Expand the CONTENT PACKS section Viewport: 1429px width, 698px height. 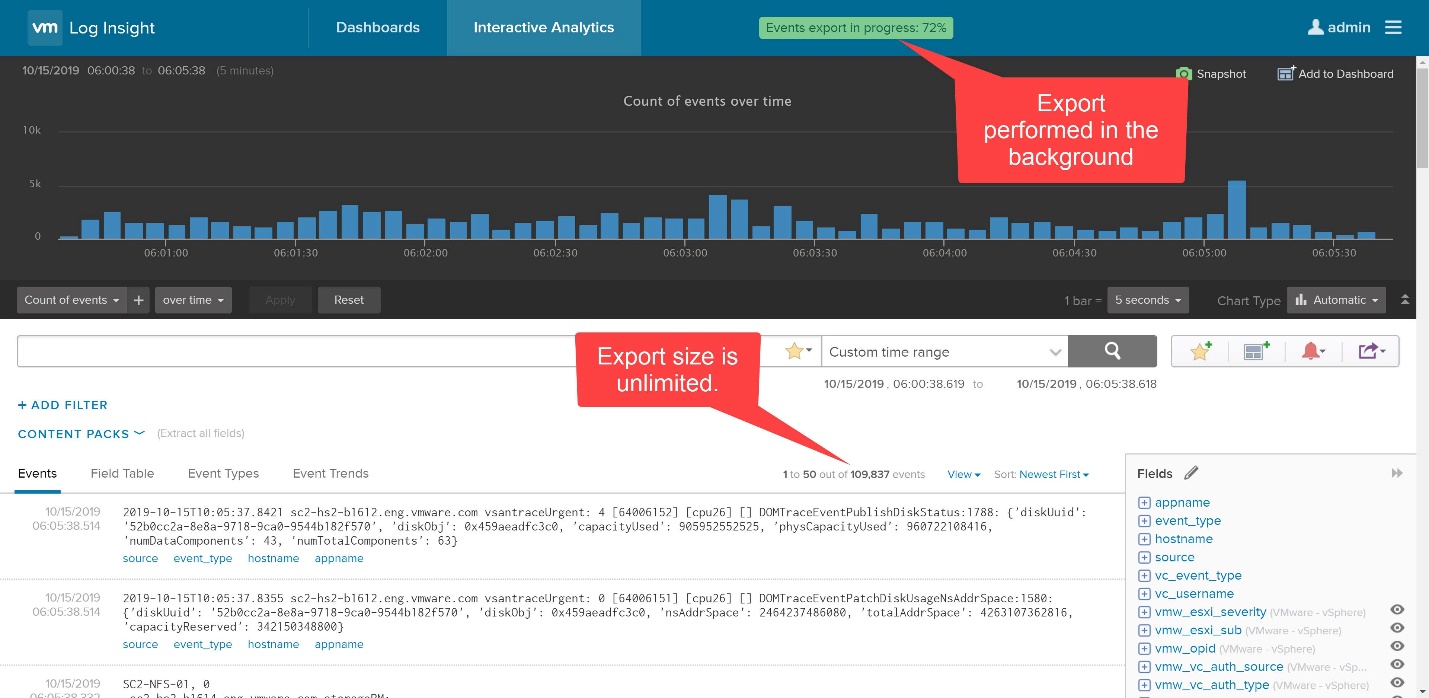click(82, 434)
